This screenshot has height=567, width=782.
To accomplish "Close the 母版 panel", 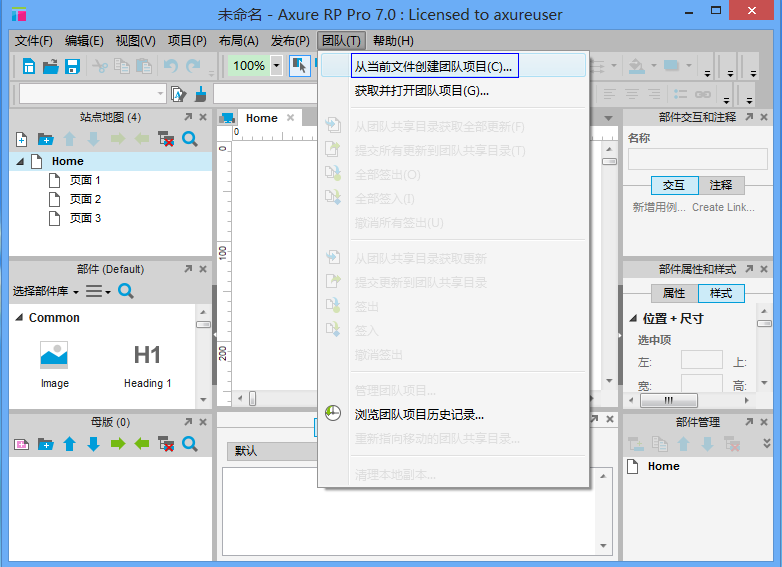I will pos(203,422).
